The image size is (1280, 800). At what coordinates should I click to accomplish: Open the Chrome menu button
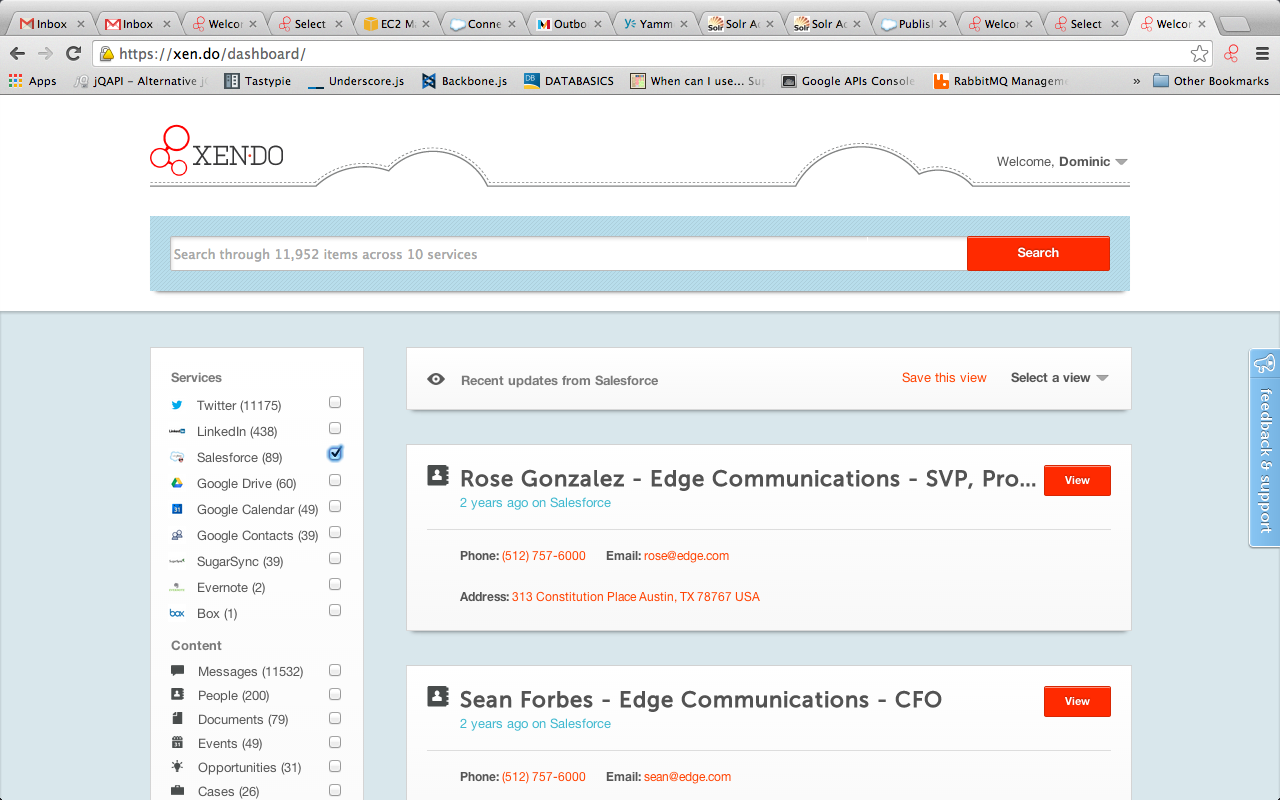point(1261,54)
